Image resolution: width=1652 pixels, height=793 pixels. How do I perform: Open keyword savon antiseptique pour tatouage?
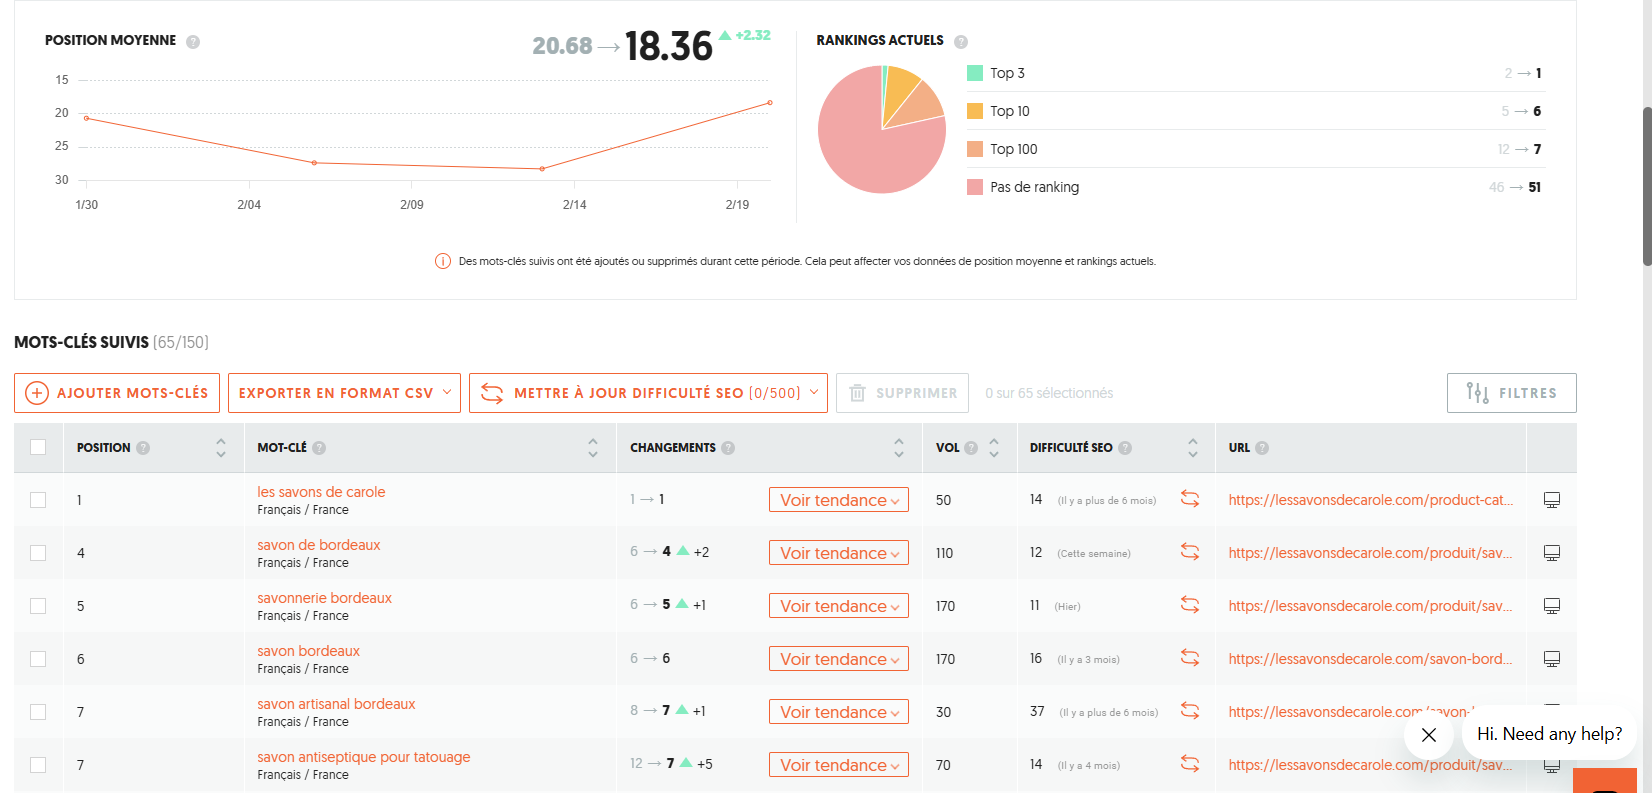[x=364, y=757]
